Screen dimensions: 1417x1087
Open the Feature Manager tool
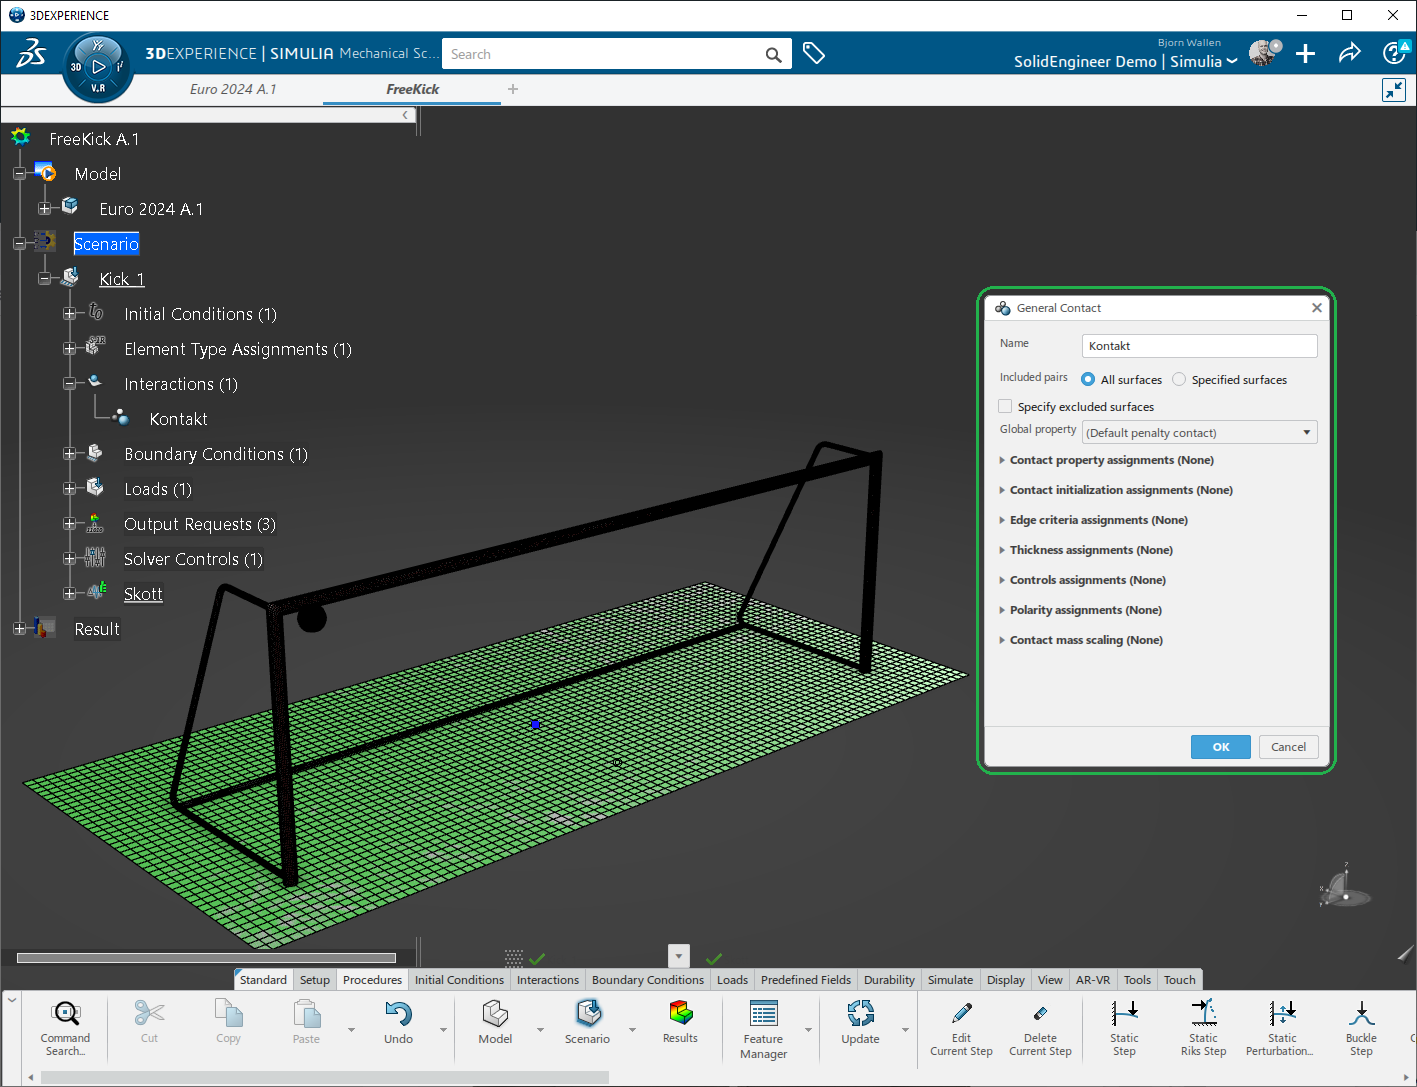coord(763,1015)
